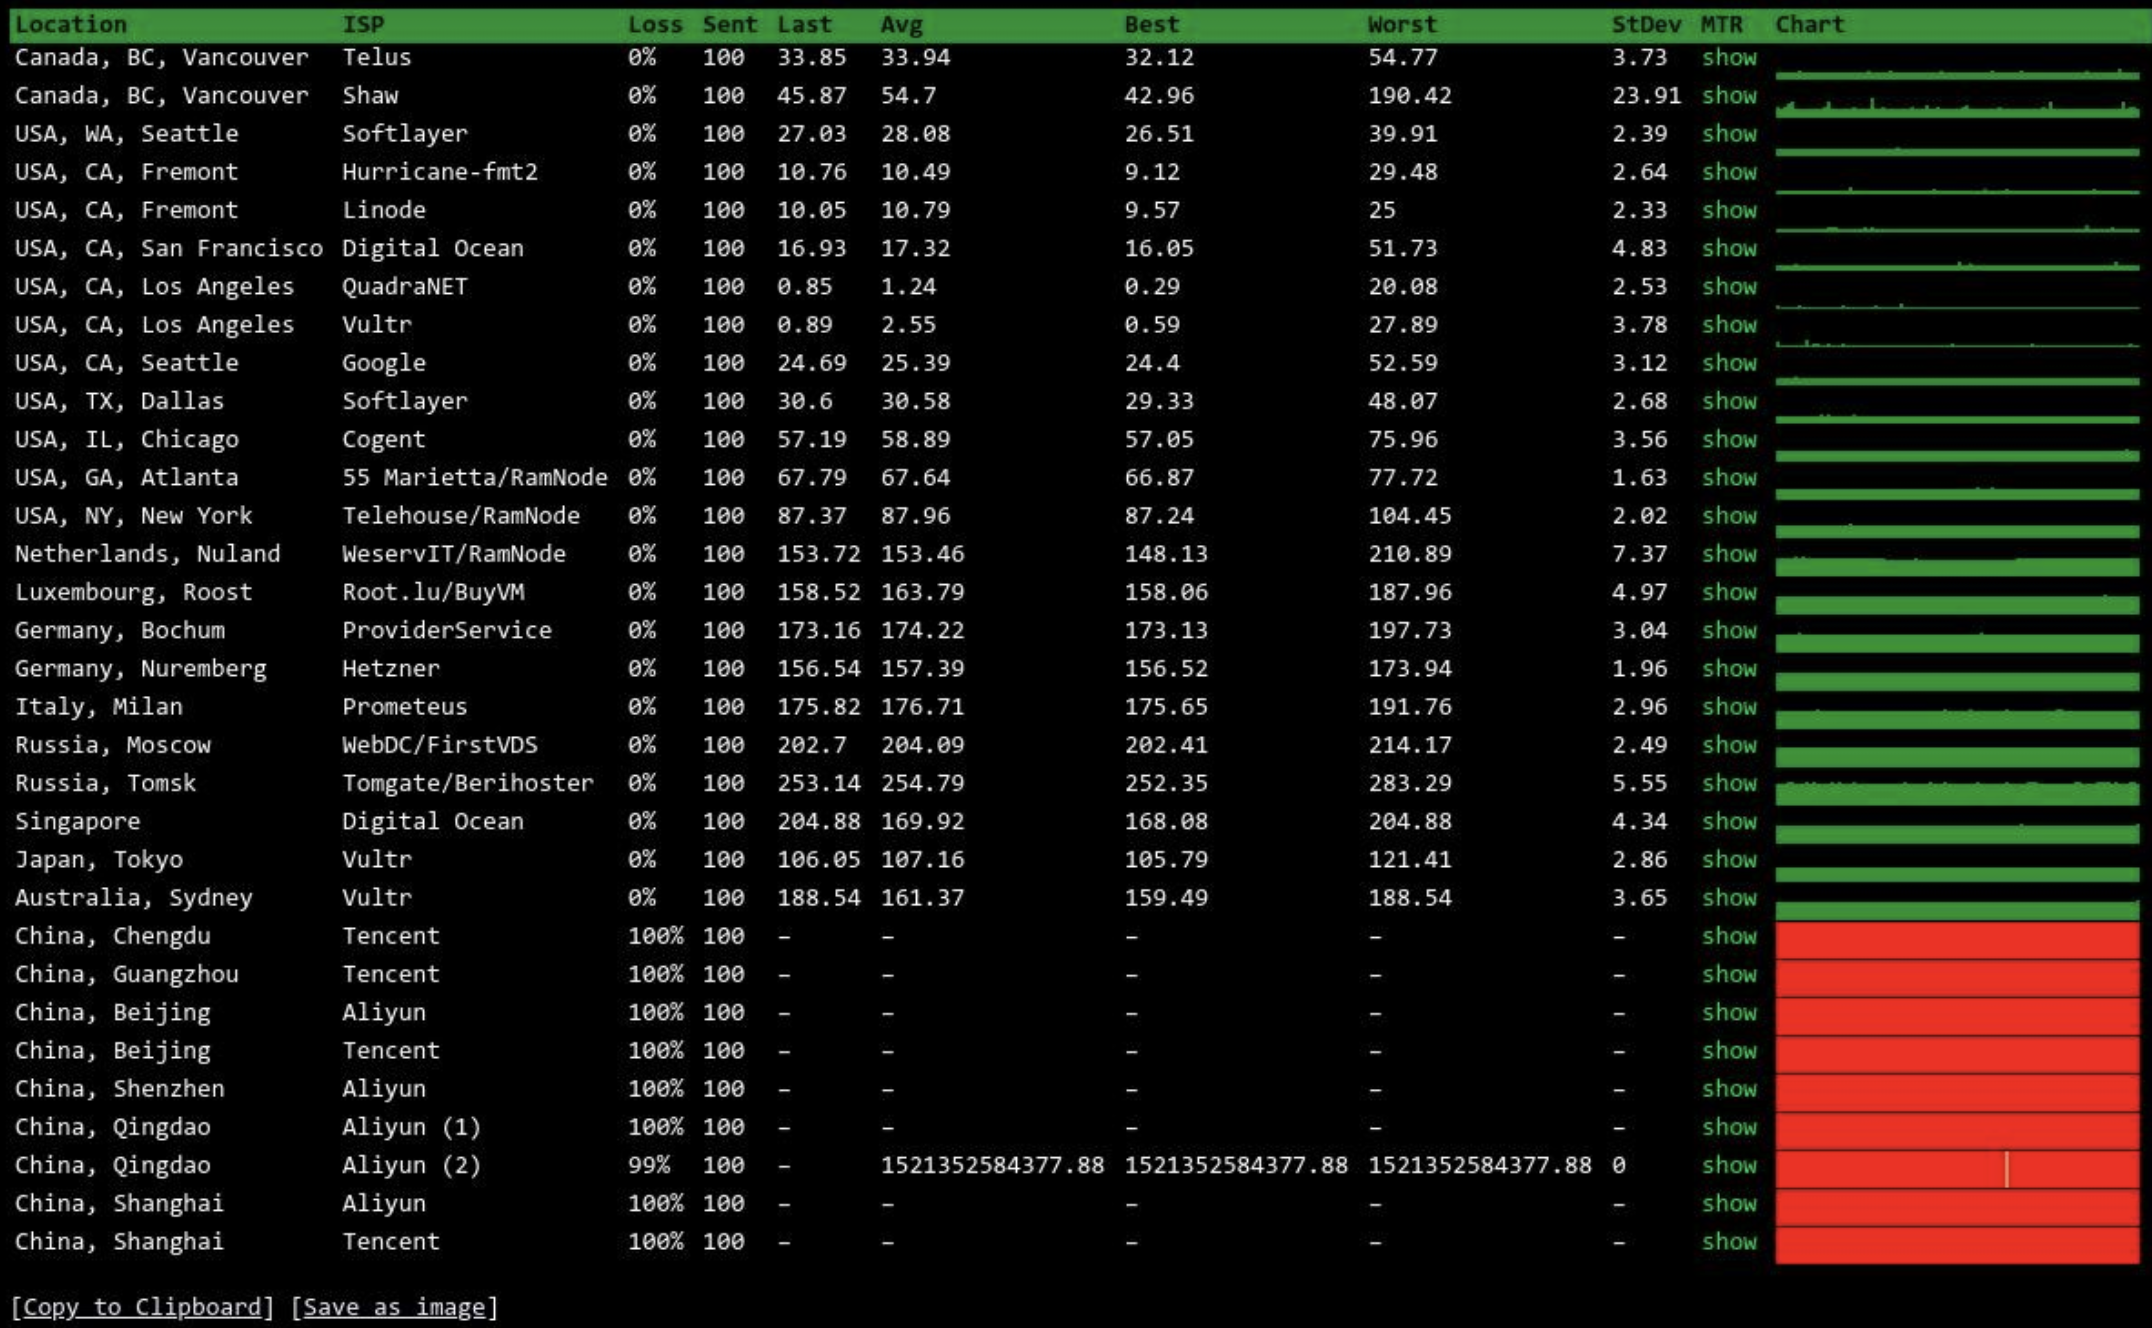Image resolution: width=2152 pixels, height=1328 pixels.
Task: Click green chart for Russia Tomsk row
Action: pyautogui.click(x=1956, y=792)
